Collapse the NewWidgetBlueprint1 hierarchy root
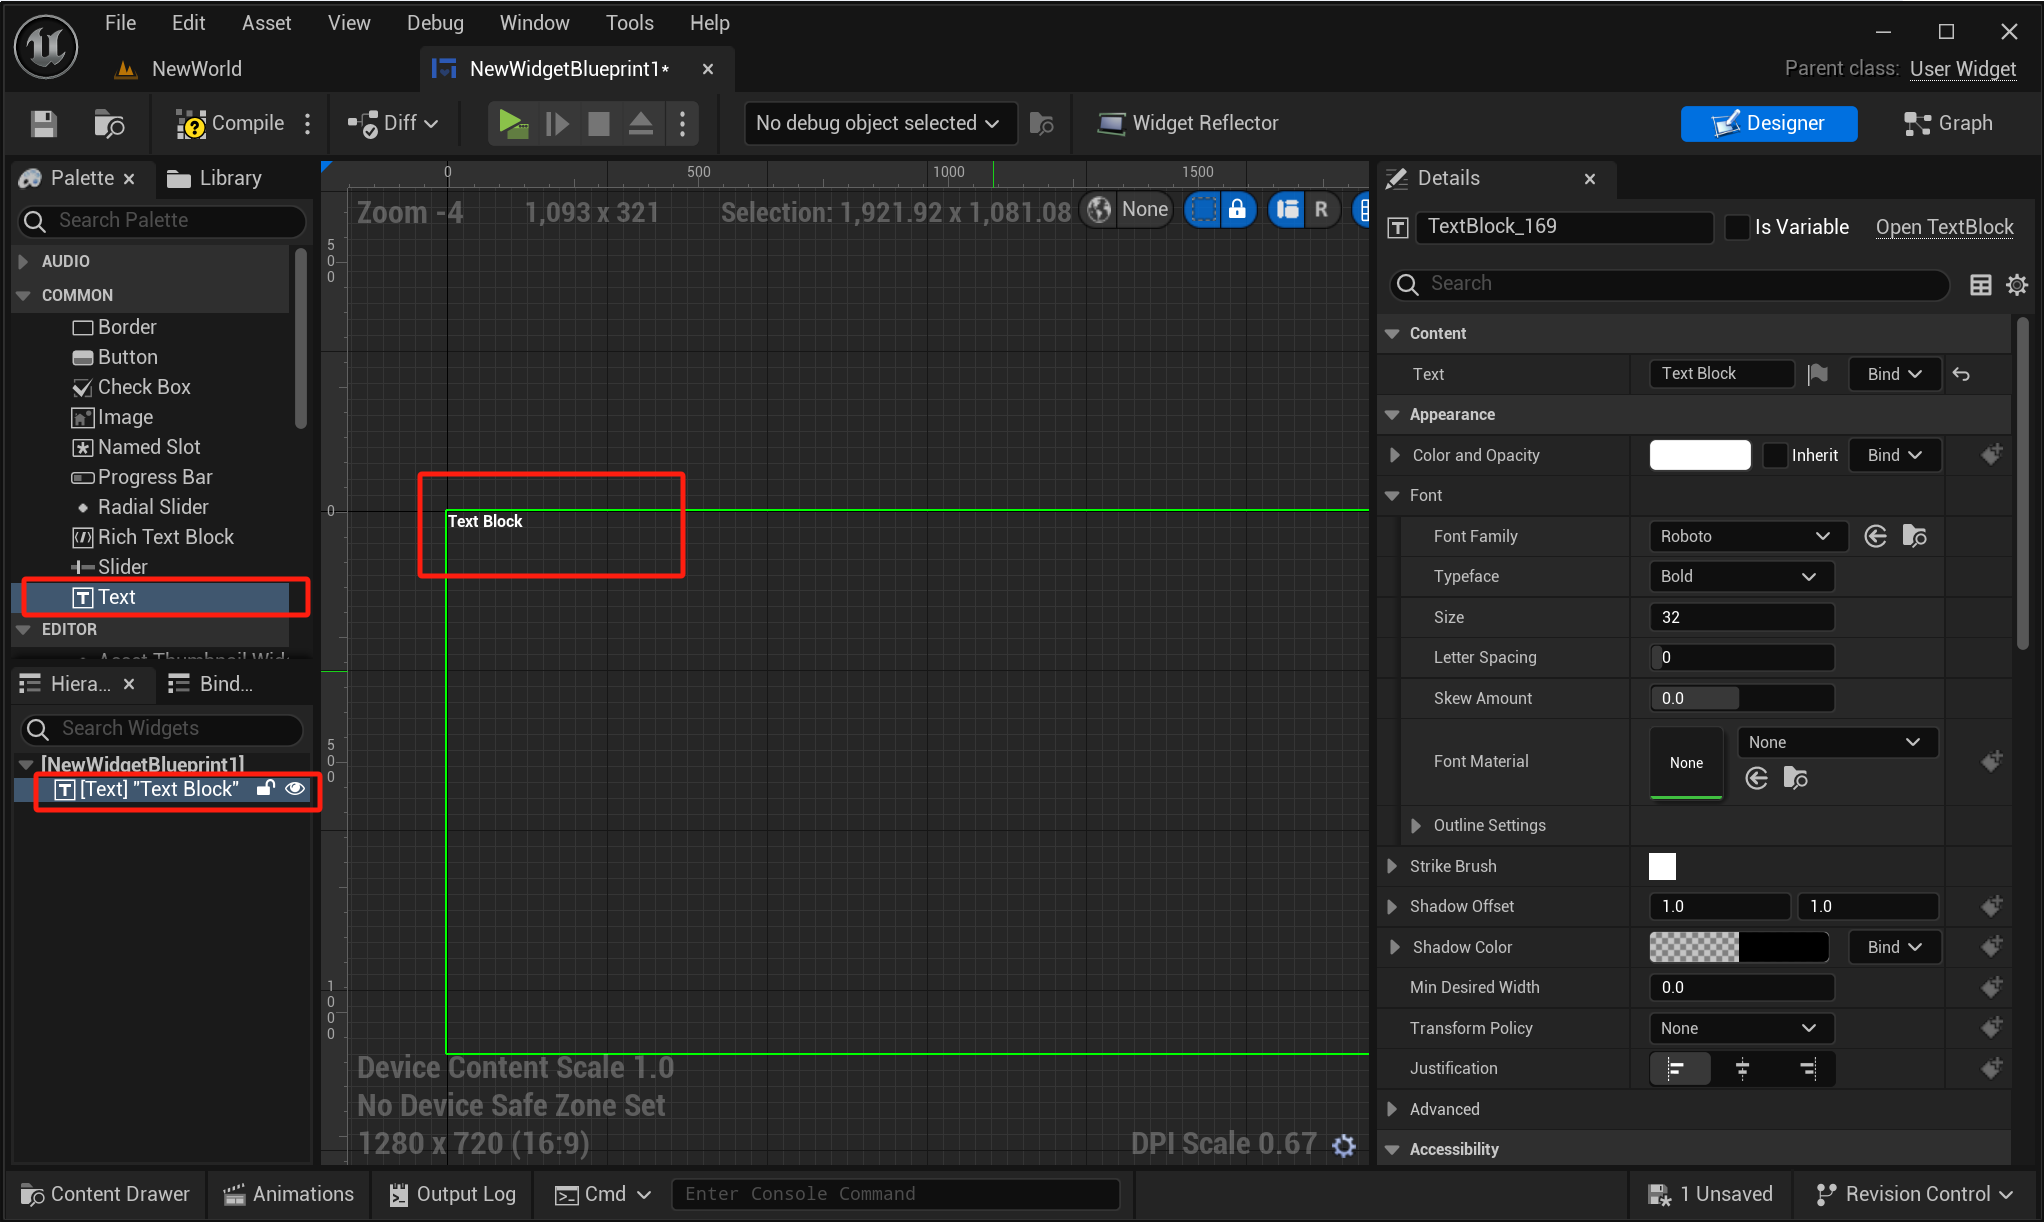 (27, 764)
